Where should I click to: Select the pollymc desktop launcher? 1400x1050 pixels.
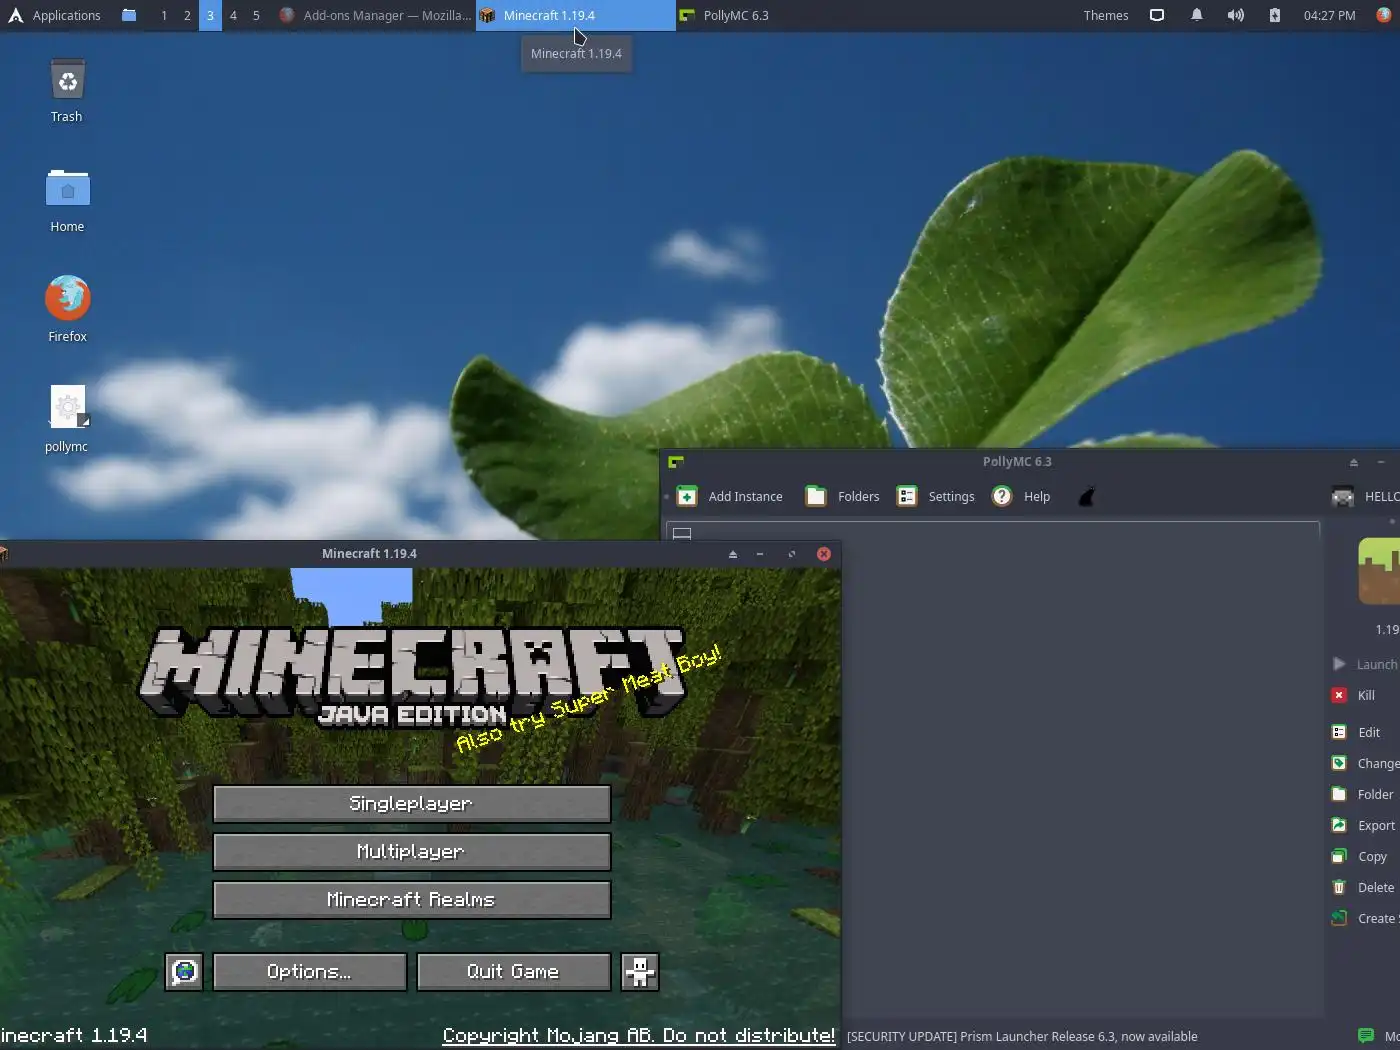pyautogui.click(x=67, y=420)
